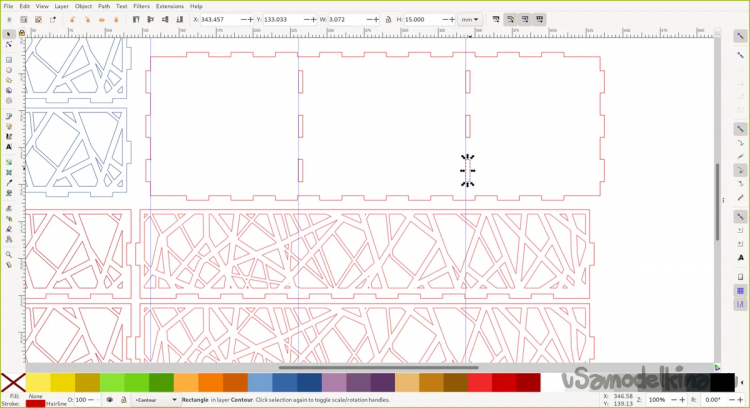Select the Selector arrow tool
This screenshot has height=408, width=750.
pyautogui.click(x=9, y=34)
